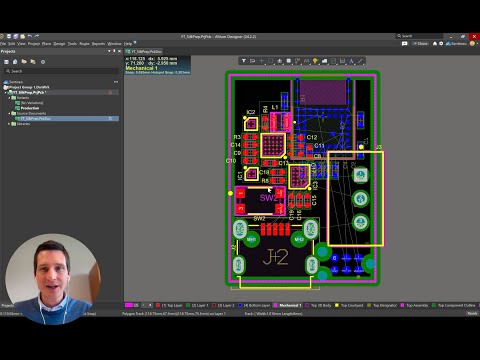Viewport: 480px width, 360px height.
Task: Open the Design menu
Action: pos(59,44)
